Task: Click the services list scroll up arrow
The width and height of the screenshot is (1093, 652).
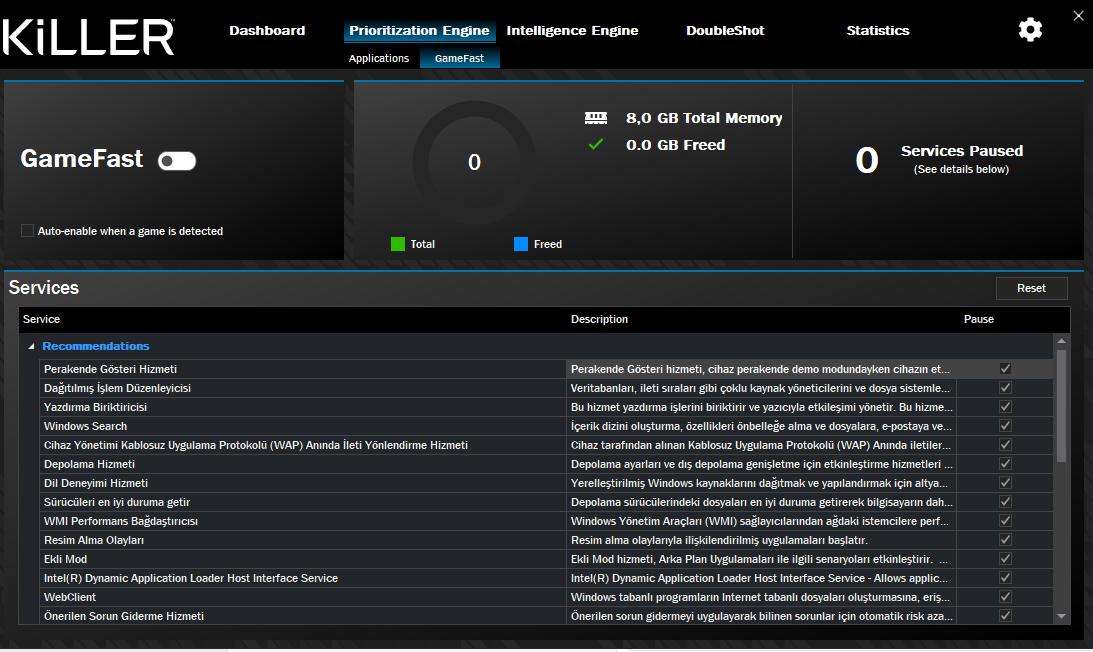Action: point(1061,341)
